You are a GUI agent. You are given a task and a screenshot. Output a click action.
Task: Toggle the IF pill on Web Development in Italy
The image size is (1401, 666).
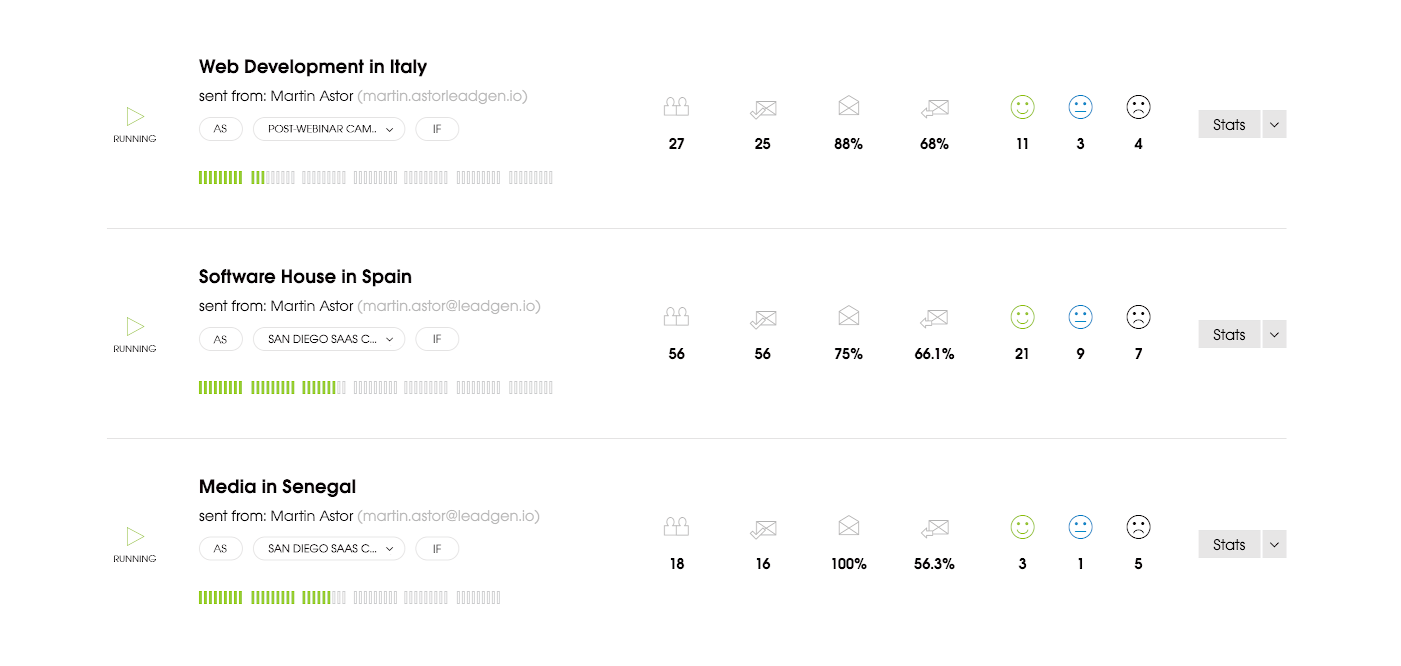tap(437, 129)
